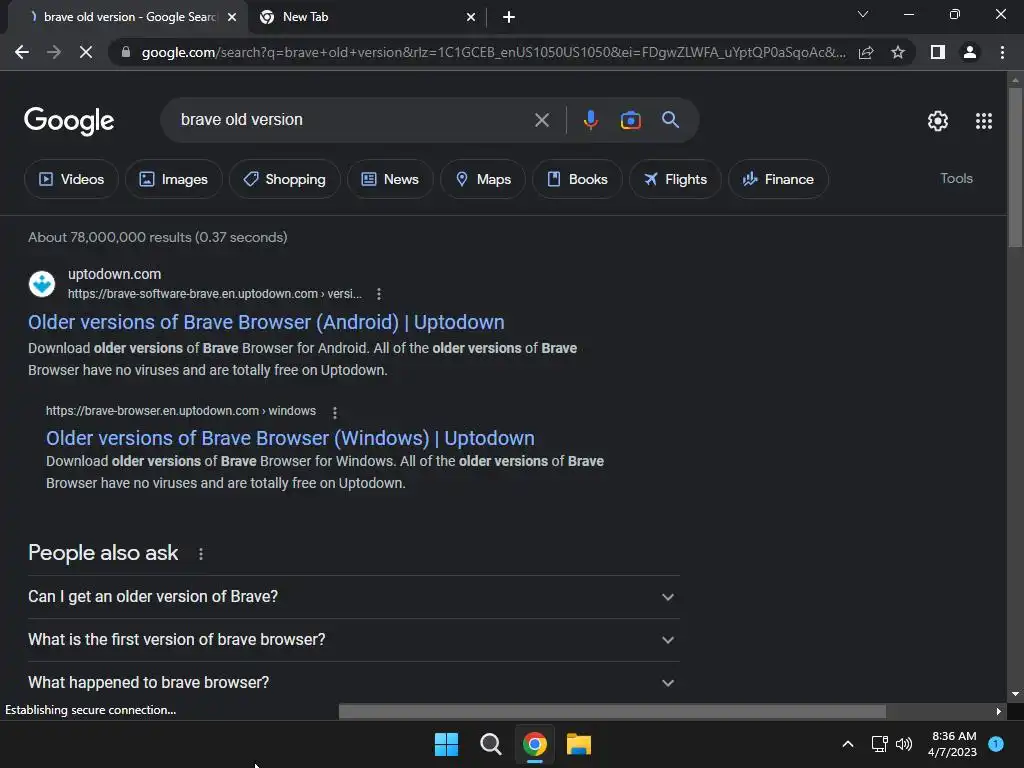
Task: Bookmark this tab with the star icon
Action: (898, 52)
